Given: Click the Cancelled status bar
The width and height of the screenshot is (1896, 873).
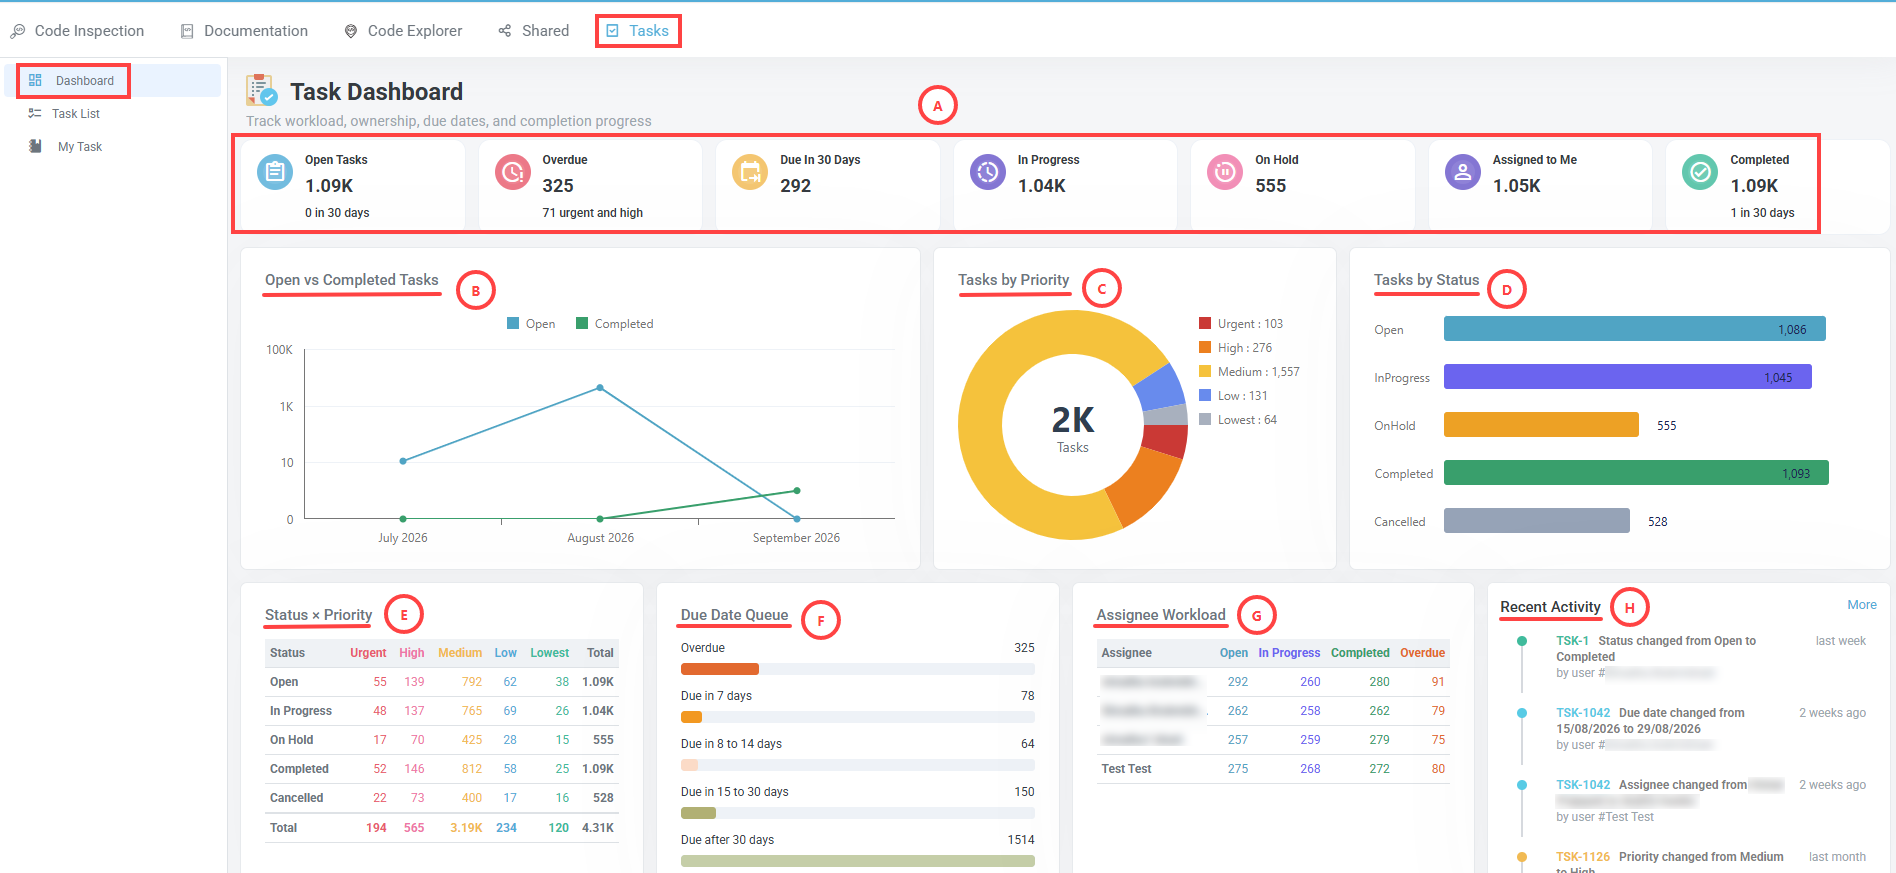Looking at the screenshot, I should (1537, 521).
